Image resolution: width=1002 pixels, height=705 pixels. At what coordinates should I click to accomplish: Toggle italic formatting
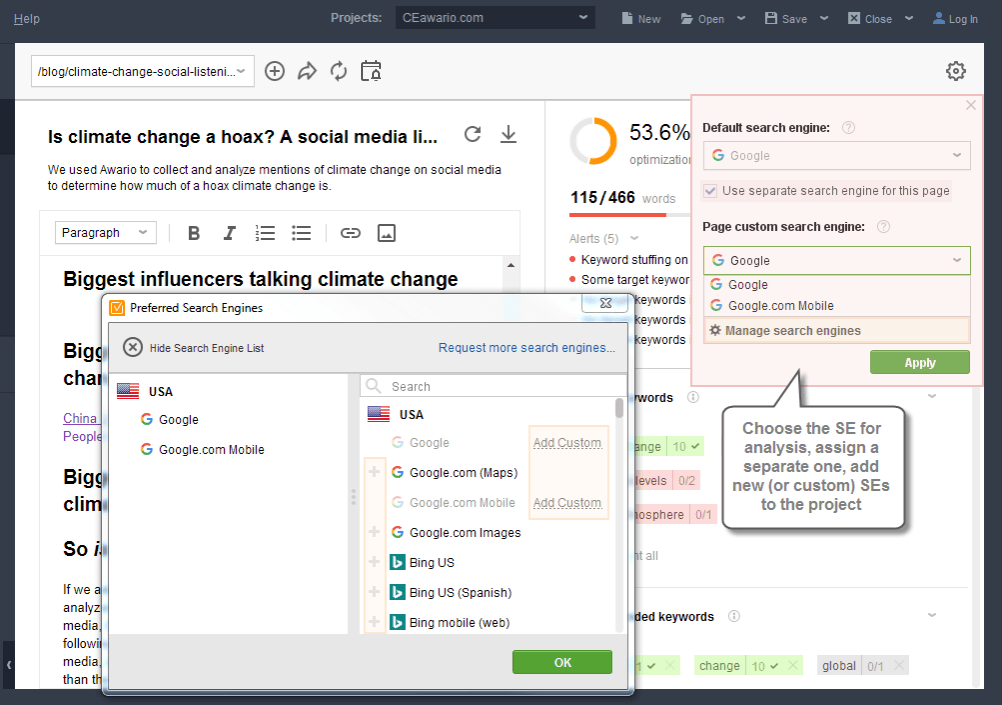(229, 233)
